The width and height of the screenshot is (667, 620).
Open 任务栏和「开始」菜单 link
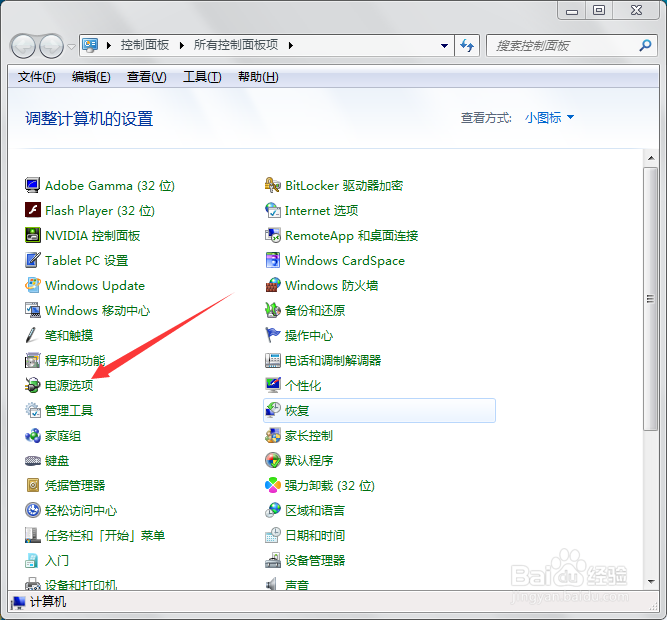(105, 535)
